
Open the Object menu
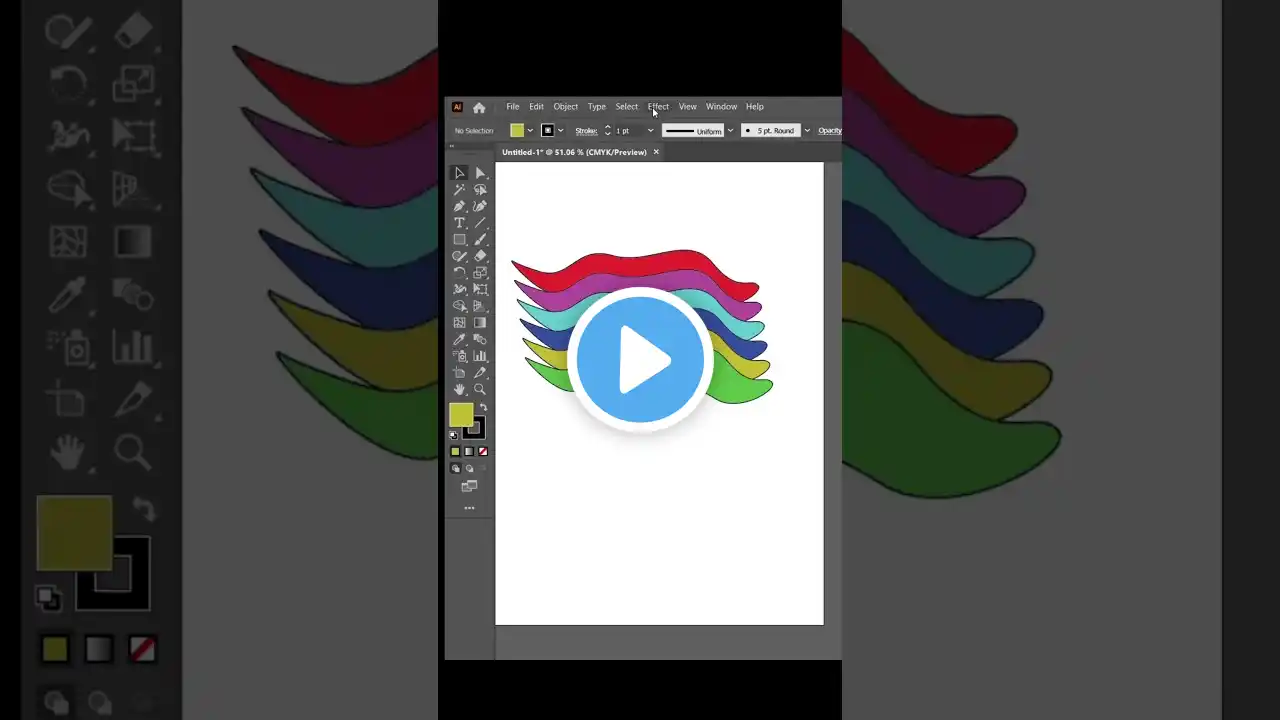(x=566, y=107)
